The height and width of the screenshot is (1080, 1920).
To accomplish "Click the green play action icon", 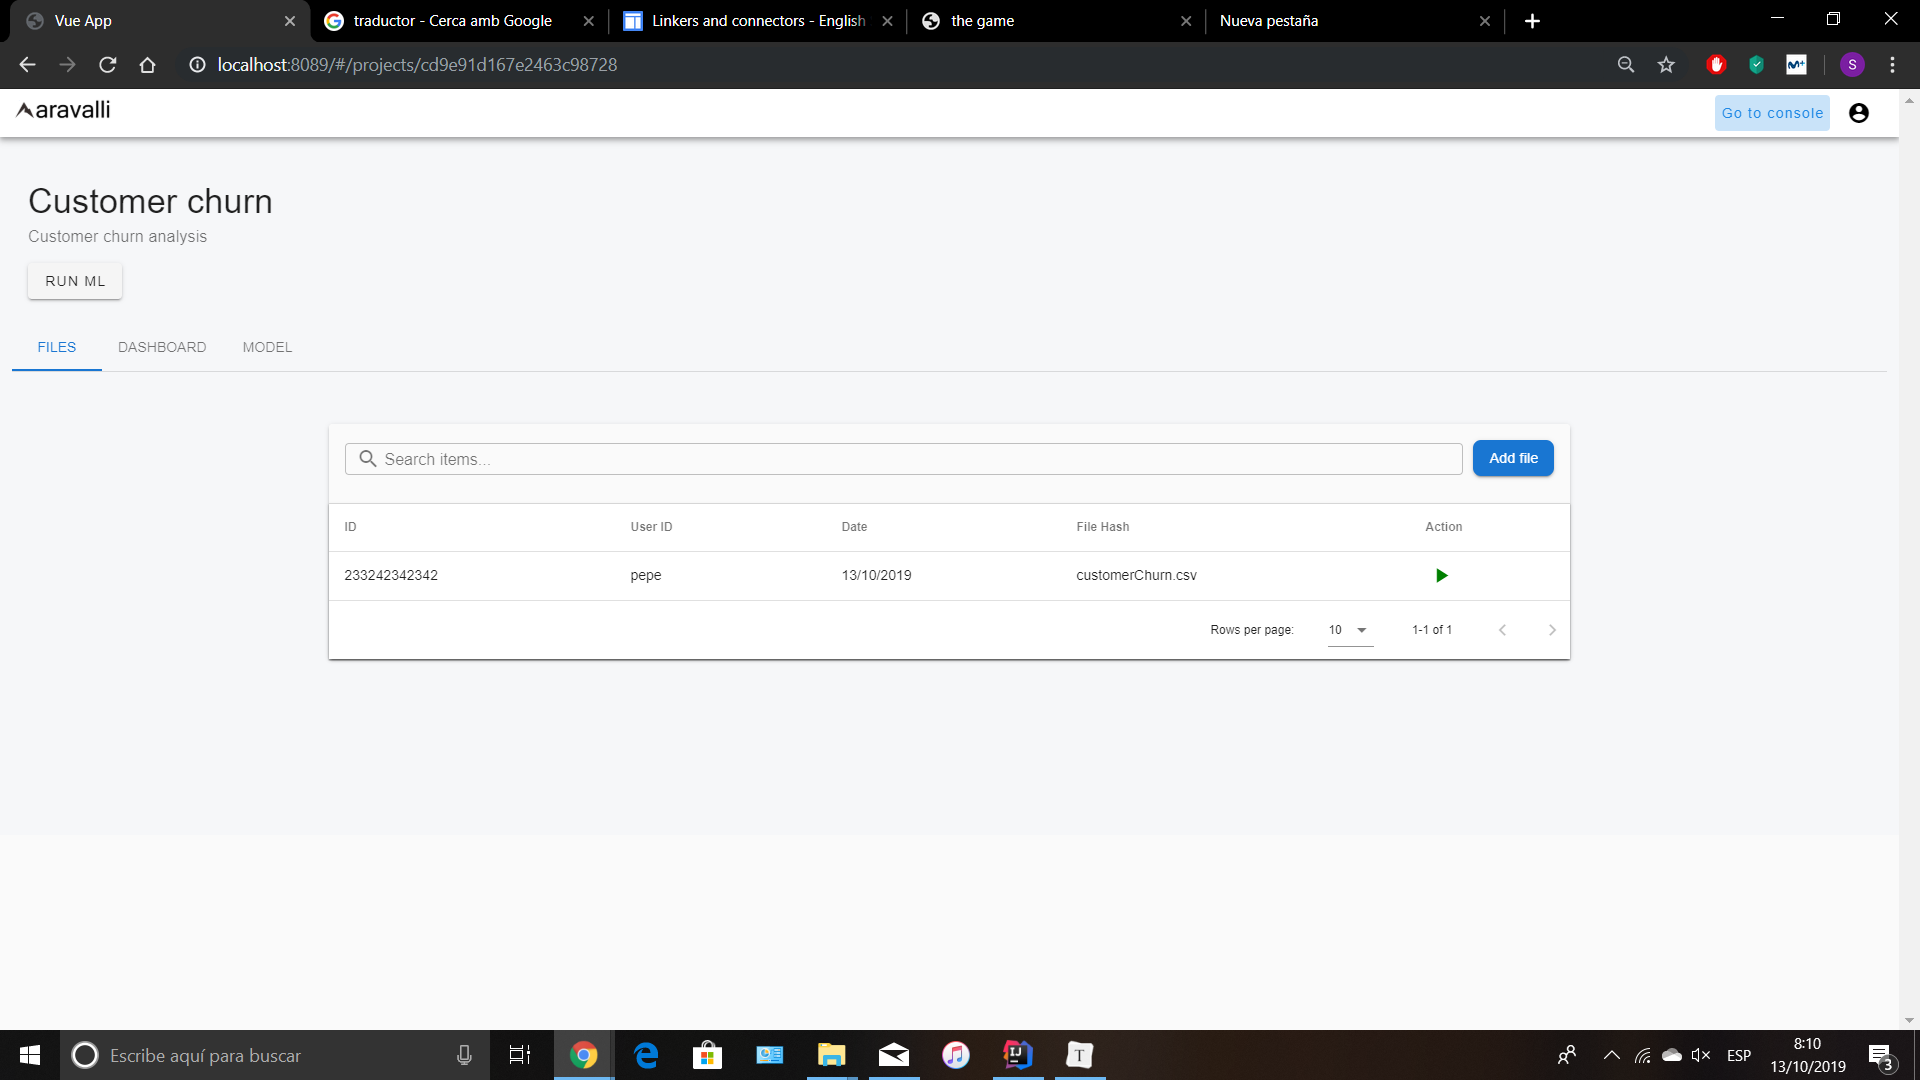I will point(1441,575).
